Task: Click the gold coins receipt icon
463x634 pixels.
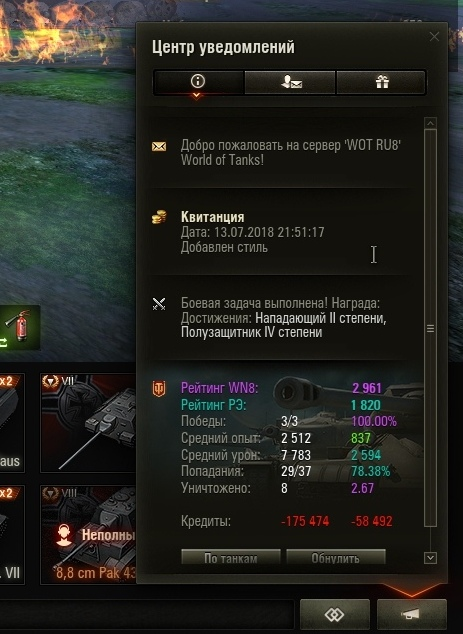Action: [x=159, y=217]
